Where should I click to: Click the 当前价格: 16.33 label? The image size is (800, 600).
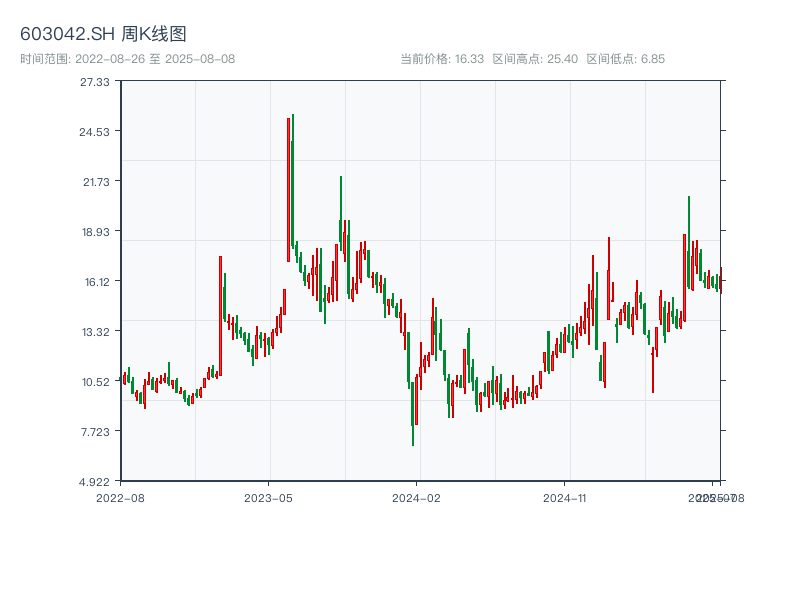click(442, 59)
